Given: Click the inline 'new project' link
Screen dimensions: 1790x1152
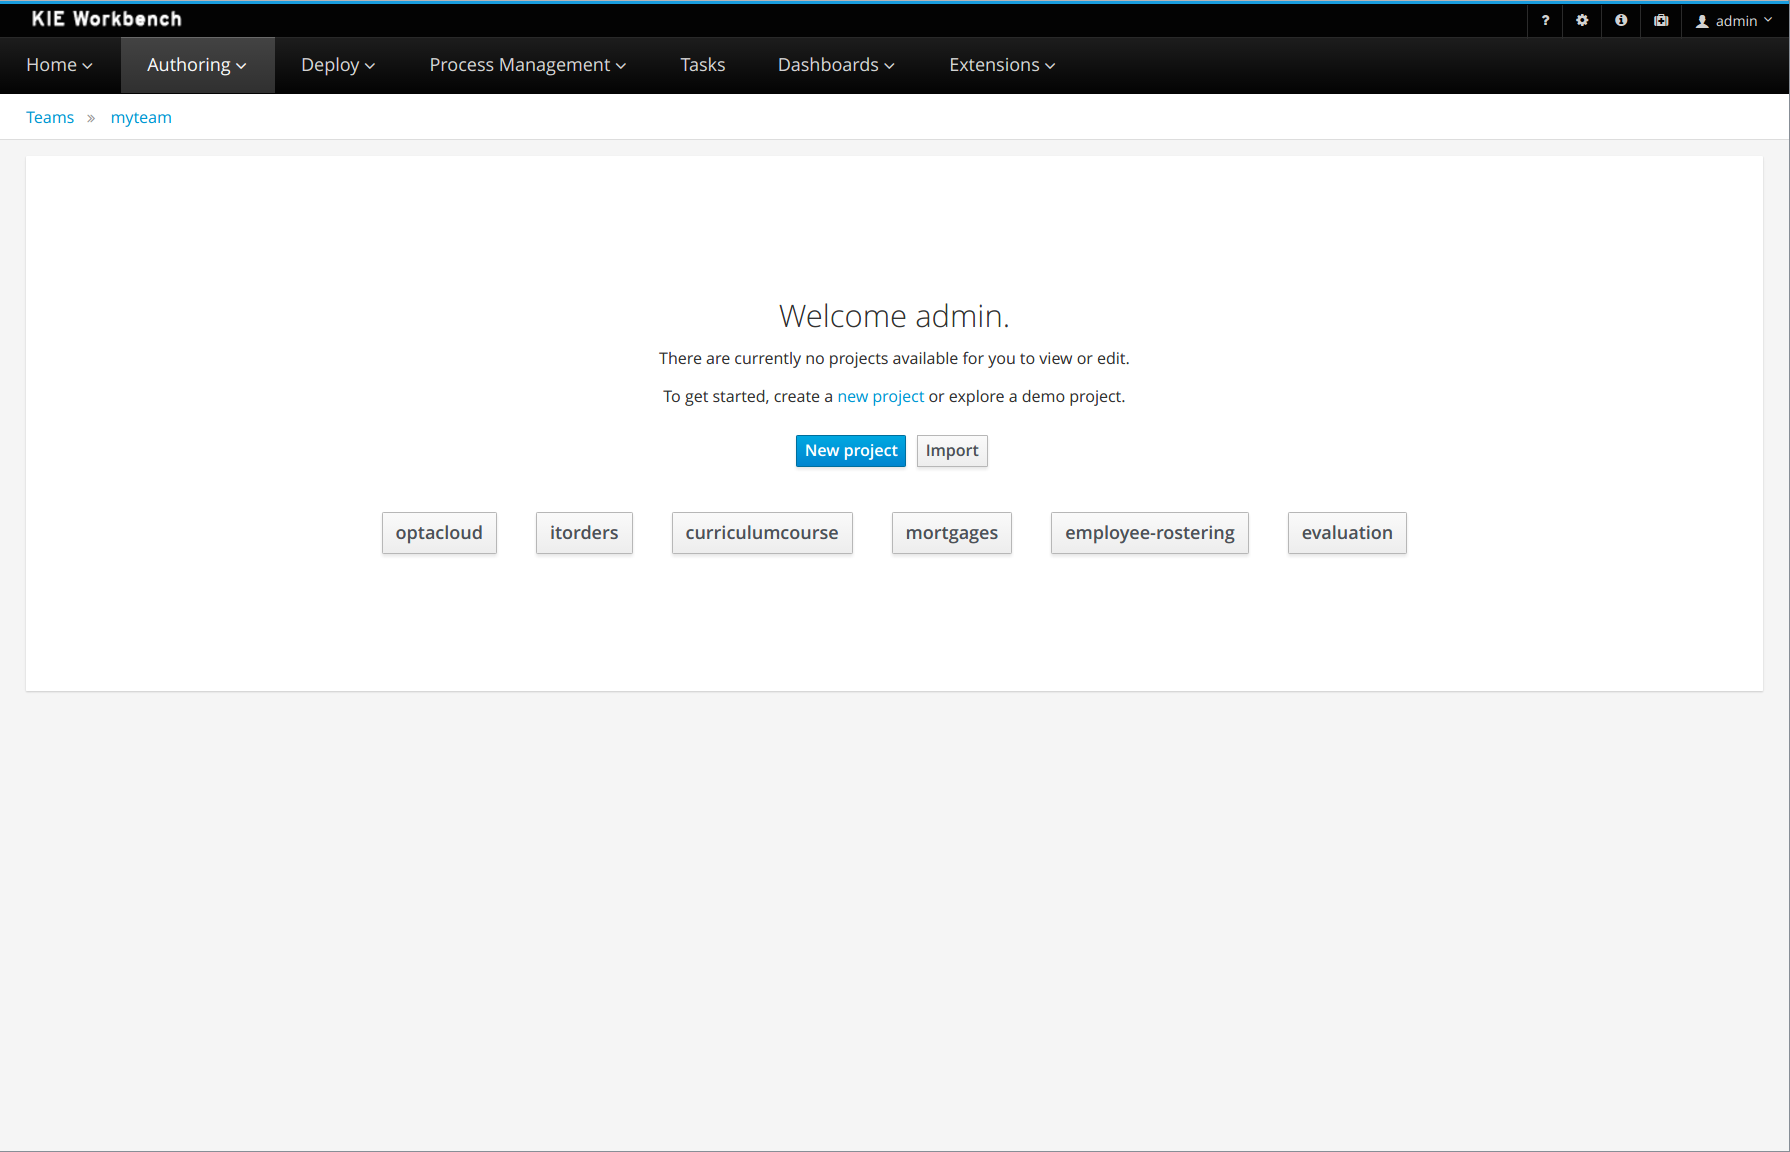Looking at the screenshot, I should coord(880,396).
